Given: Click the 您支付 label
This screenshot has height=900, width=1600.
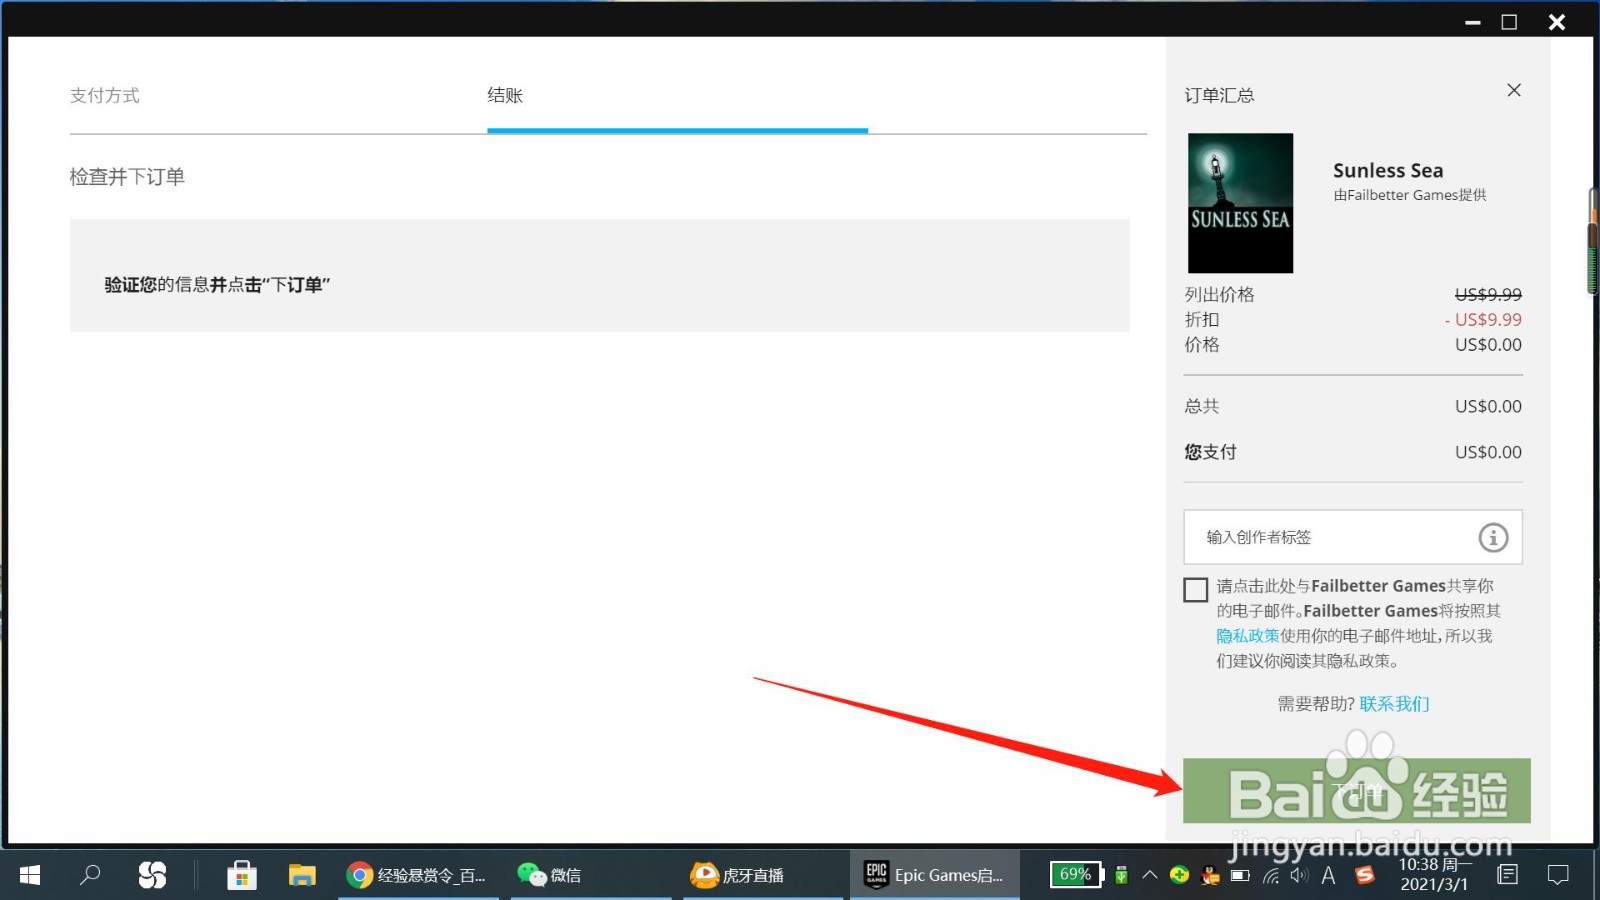Looking at the screenshot, I should point(1210,452).
